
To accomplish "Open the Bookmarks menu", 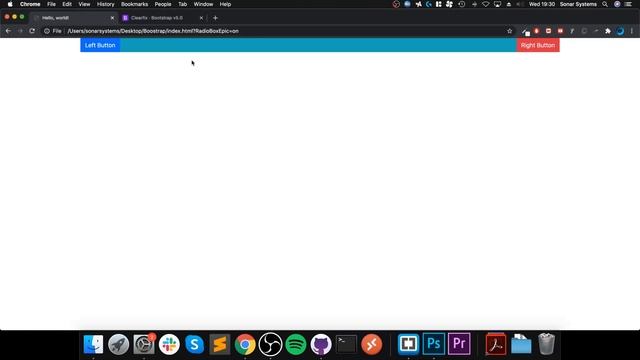I will click(x=134, y=4).
